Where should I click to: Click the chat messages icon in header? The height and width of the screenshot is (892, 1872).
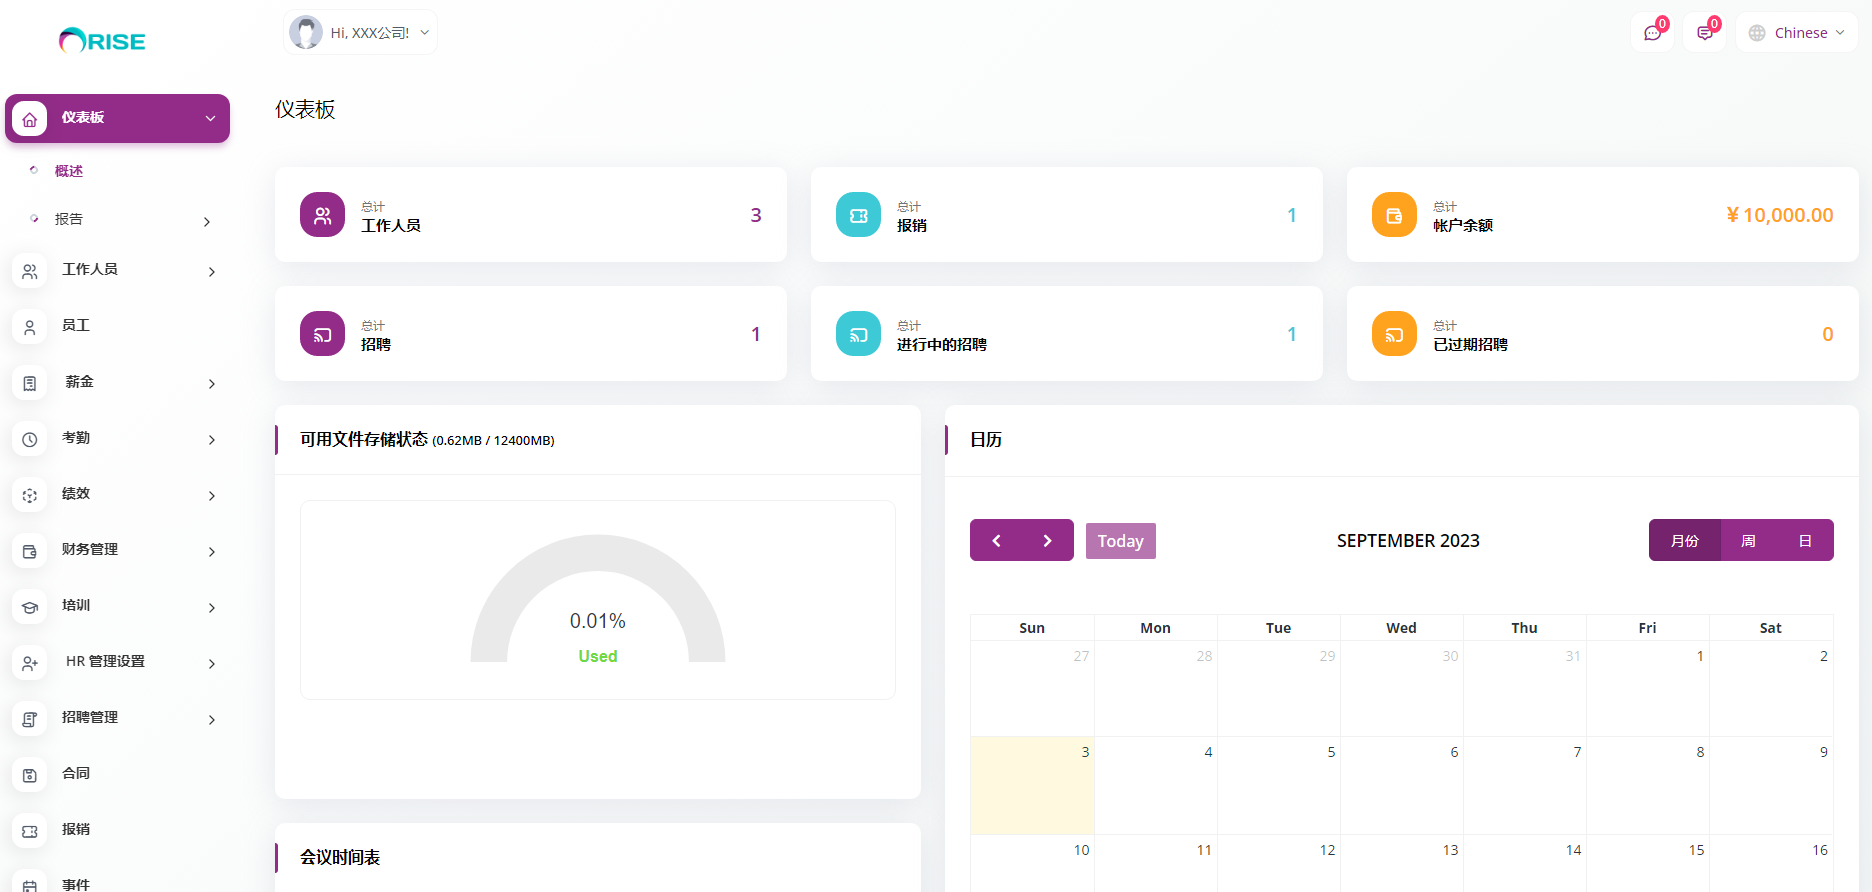coord(1652,33)
